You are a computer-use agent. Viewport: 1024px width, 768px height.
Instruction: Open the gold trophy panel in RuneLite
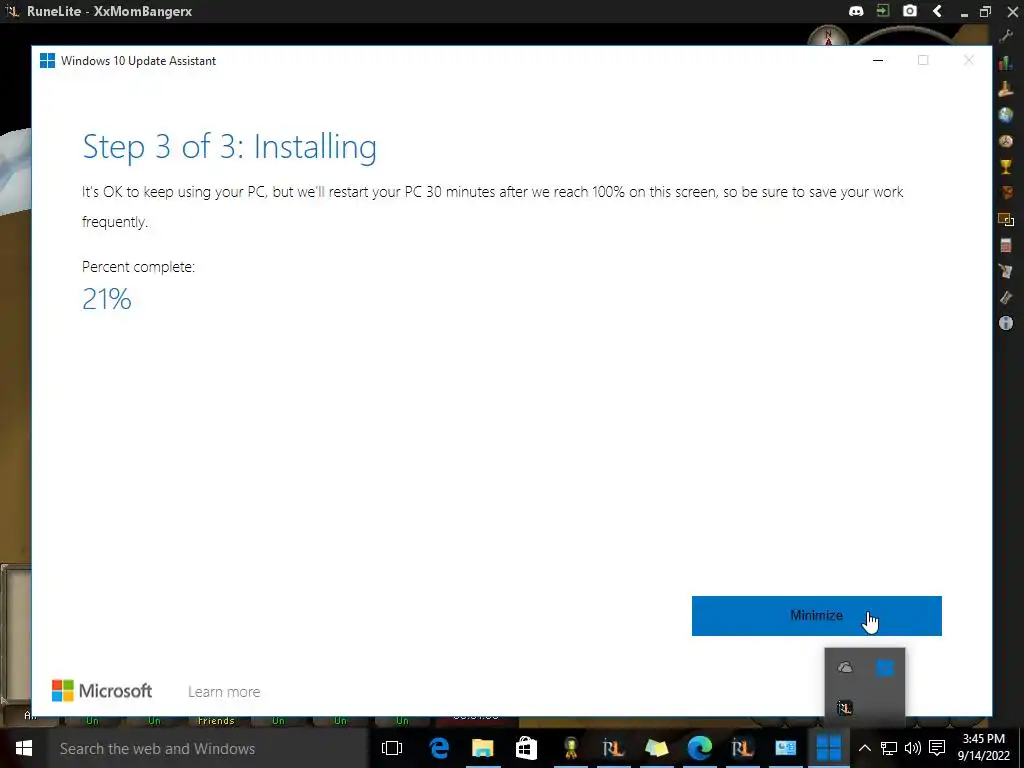(x=1006, y=167)
